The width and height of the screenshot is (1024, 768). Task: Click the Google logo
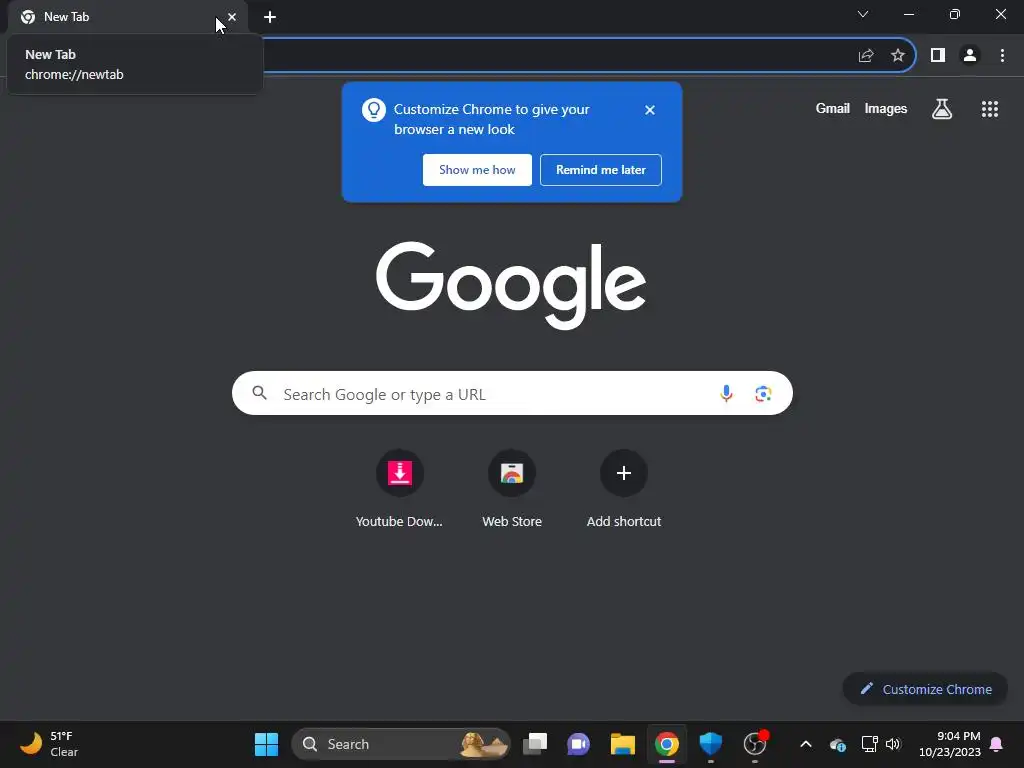point(511,285)
